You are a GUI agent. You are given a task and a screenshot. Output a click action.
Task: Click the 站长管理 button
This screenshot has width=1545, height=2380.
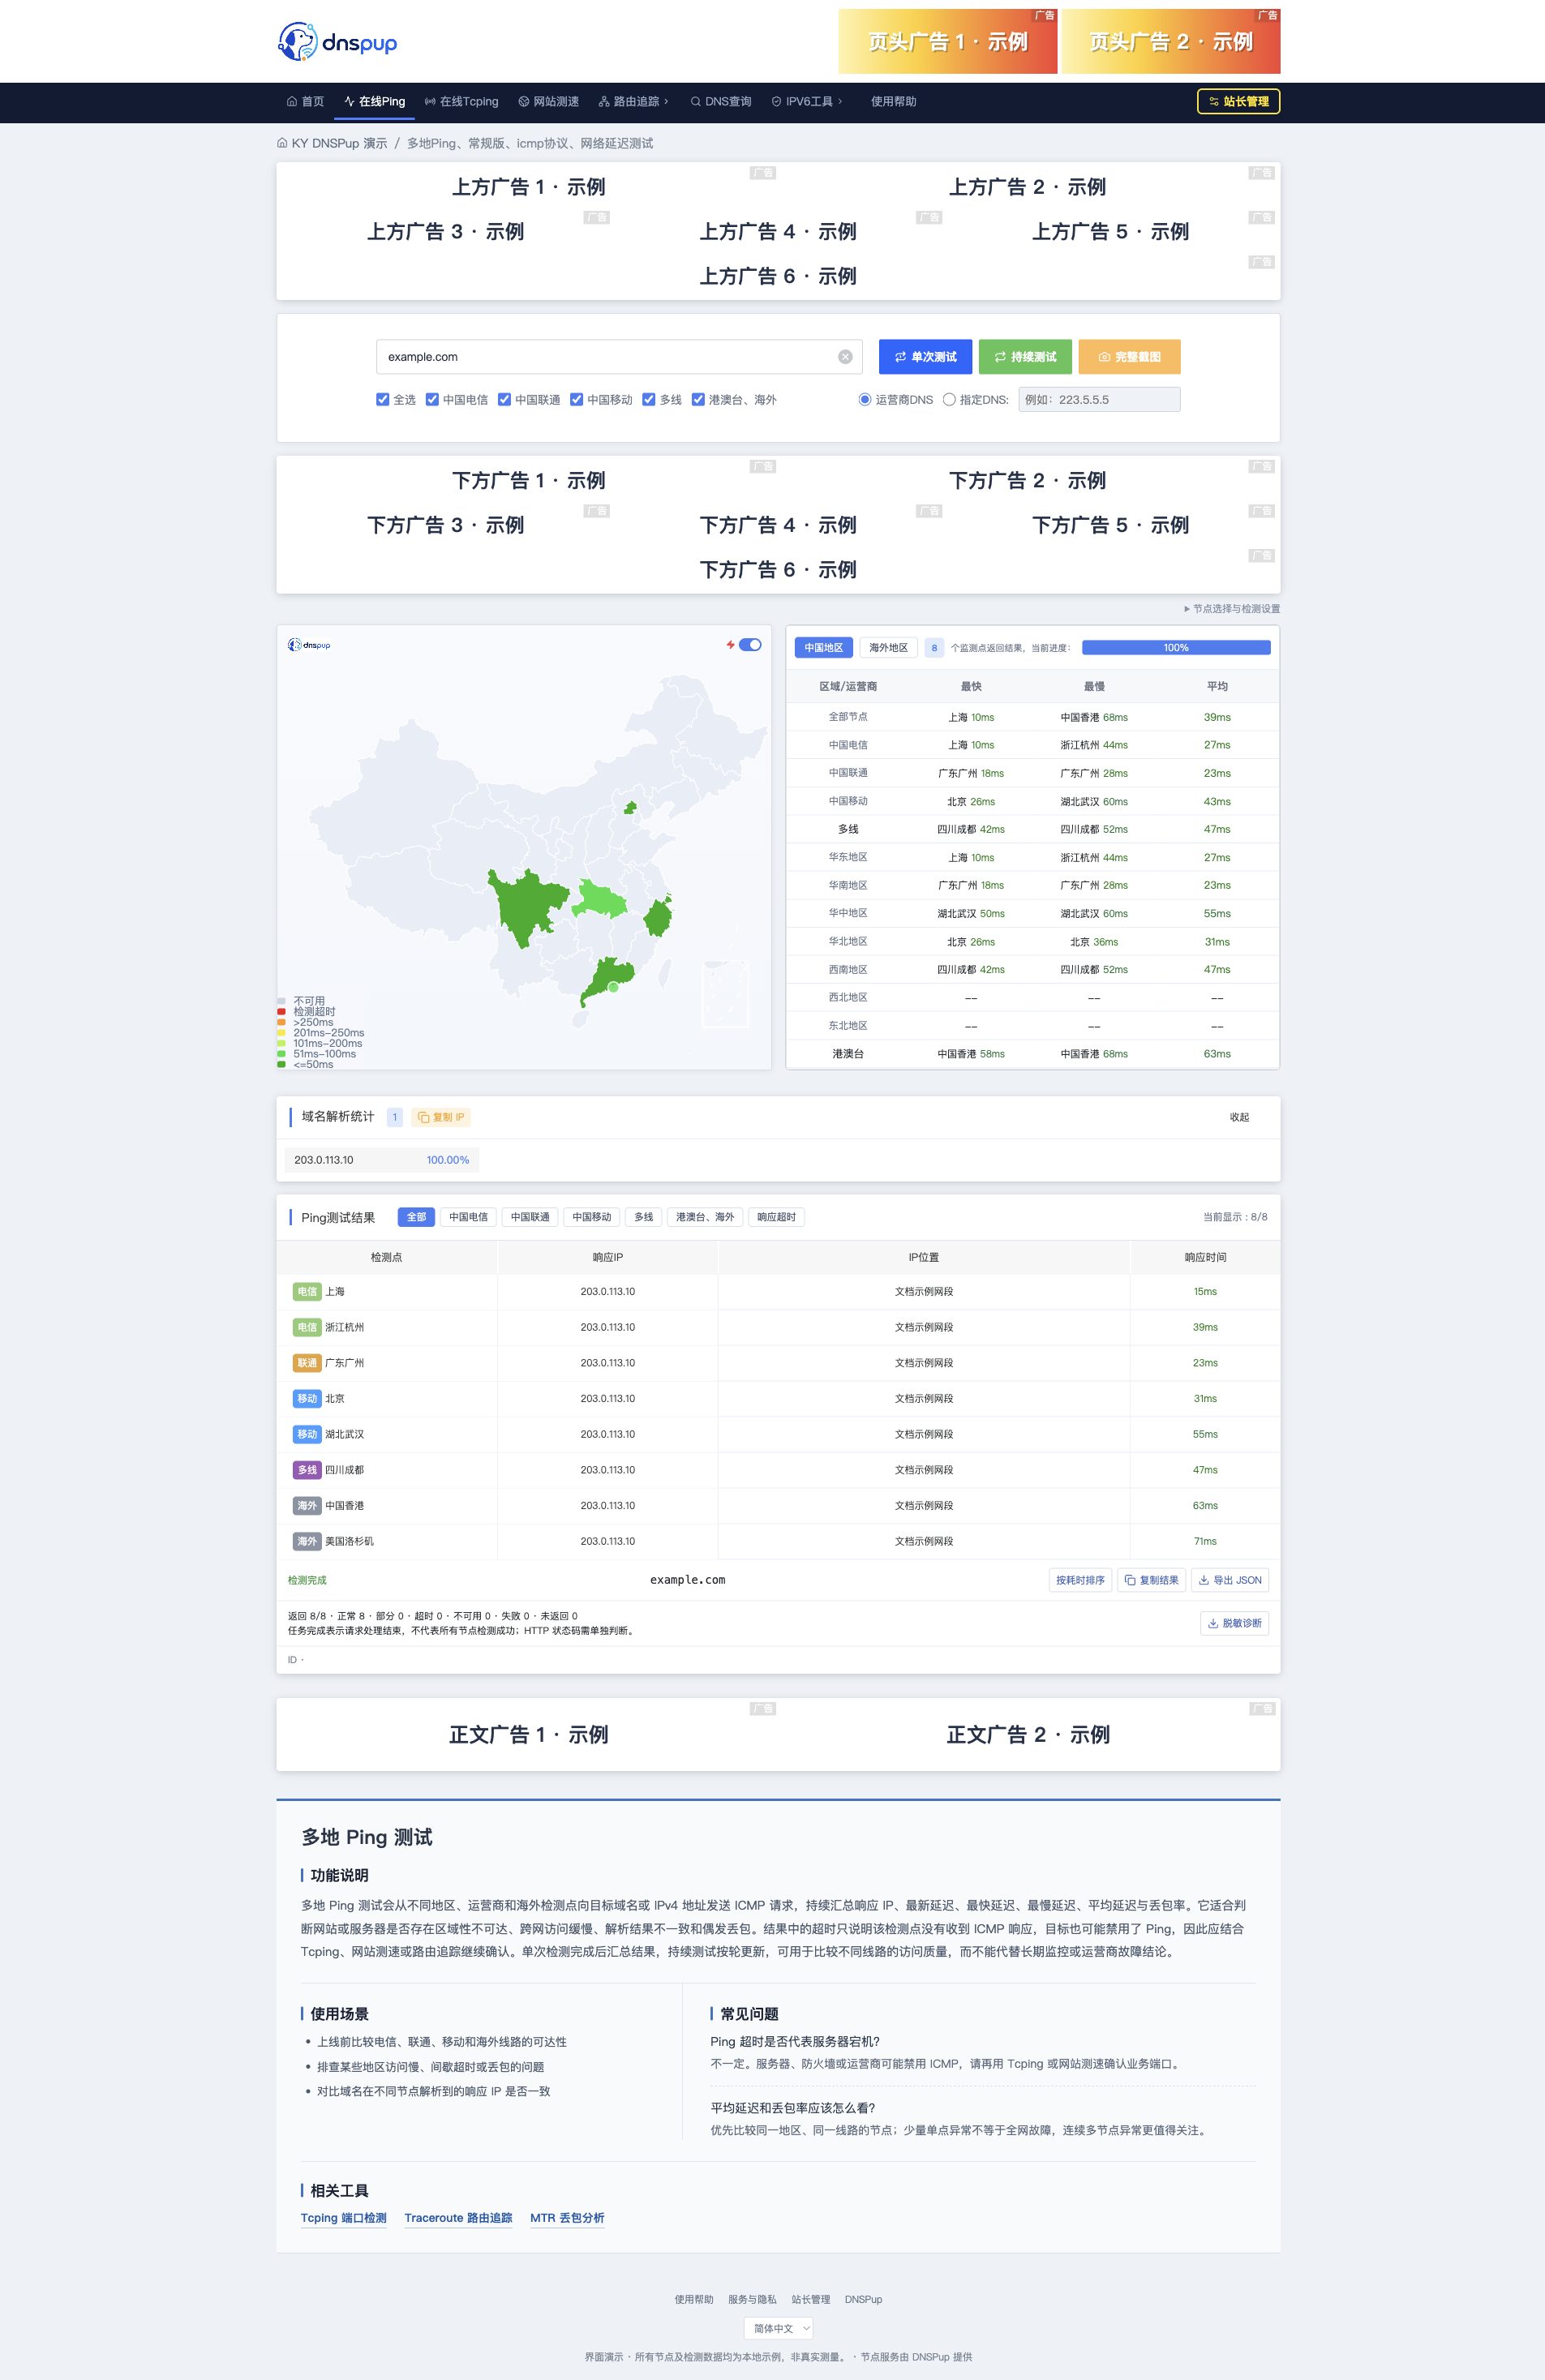click(x=1238, y=102)
